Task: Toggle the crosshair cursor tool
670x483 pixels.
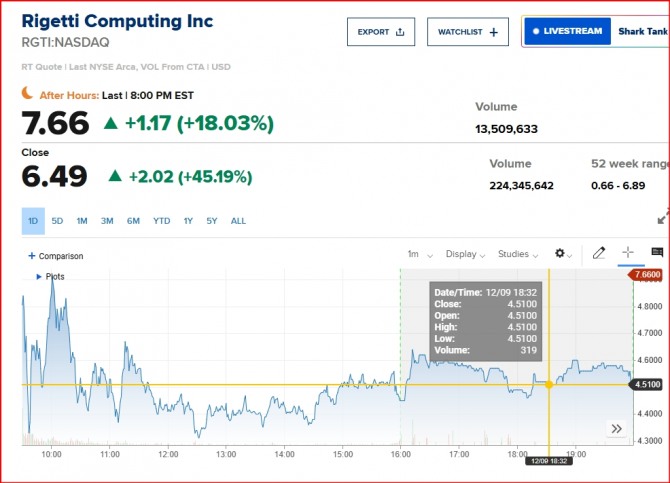Action: 628,254
